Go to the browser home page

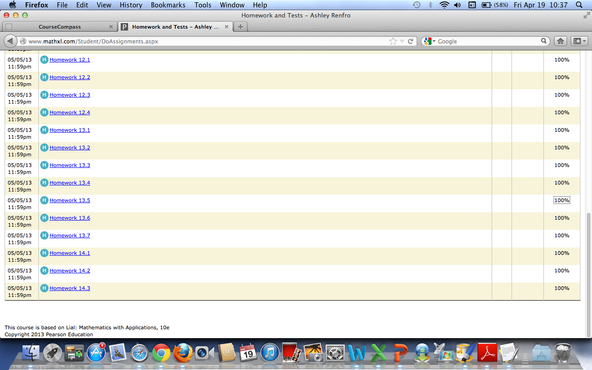tap(560, 41)
